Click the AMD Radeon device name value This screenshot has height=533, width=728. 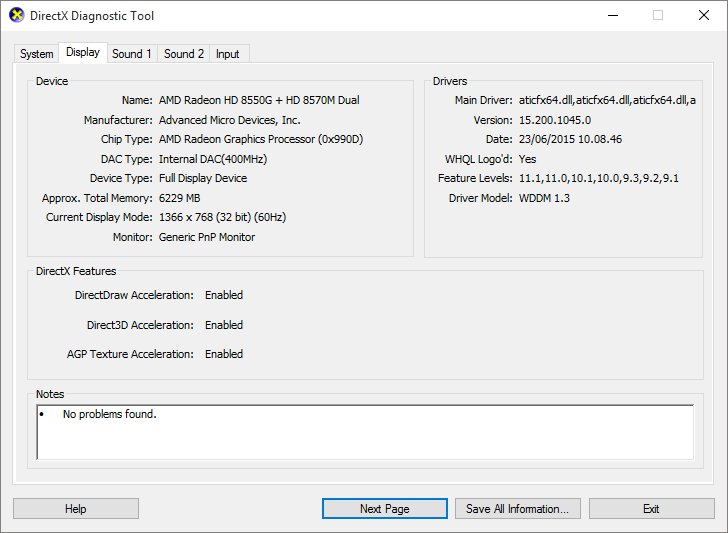point(259,101)
